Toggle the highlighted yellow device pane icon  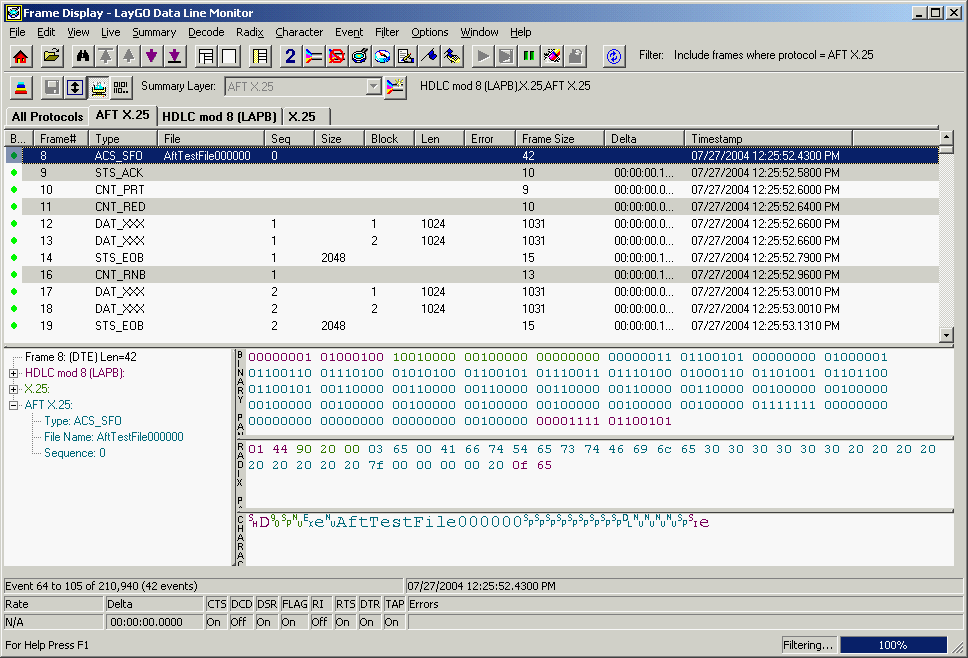(x=98, y=88)
